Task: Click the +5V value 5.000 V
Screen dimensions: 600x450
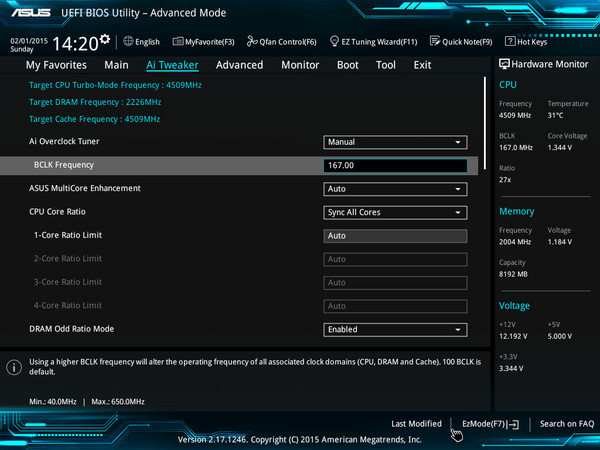Action: 559,336
